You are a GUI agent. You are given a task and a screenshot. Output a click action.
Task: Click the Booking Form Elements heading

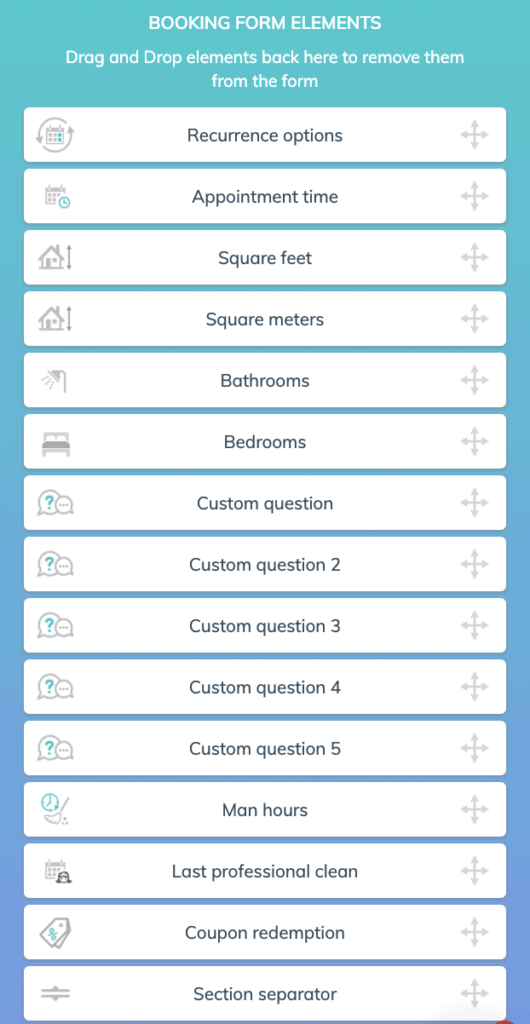pyautogui.click(x=265, y=23)
